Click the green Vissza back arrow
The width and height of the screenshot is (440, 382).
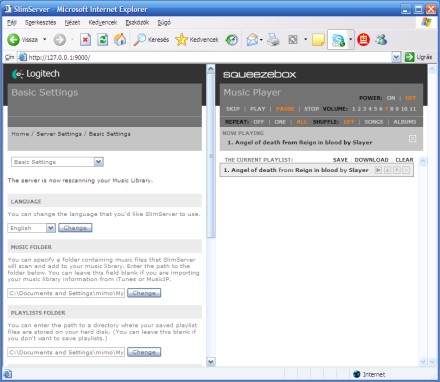13,40
